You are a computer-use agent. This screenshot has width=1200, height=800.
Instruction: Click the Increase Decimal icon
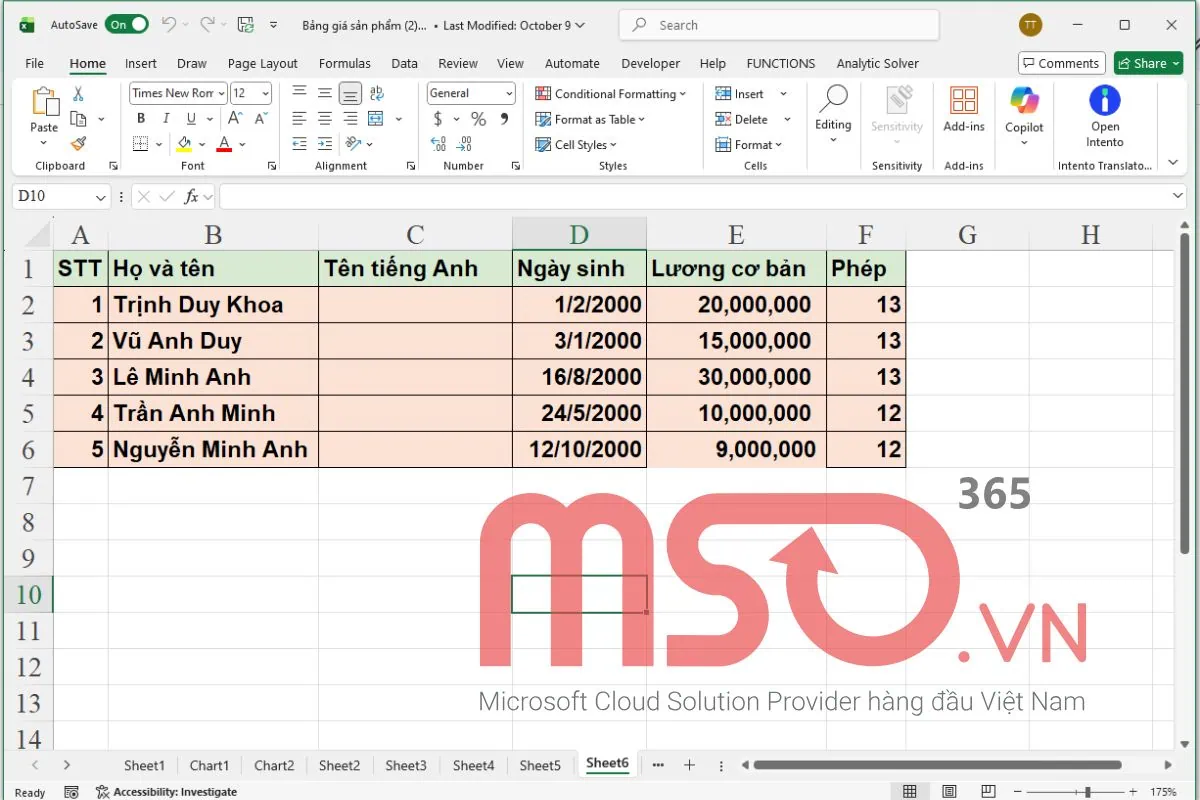coord(438,143)
